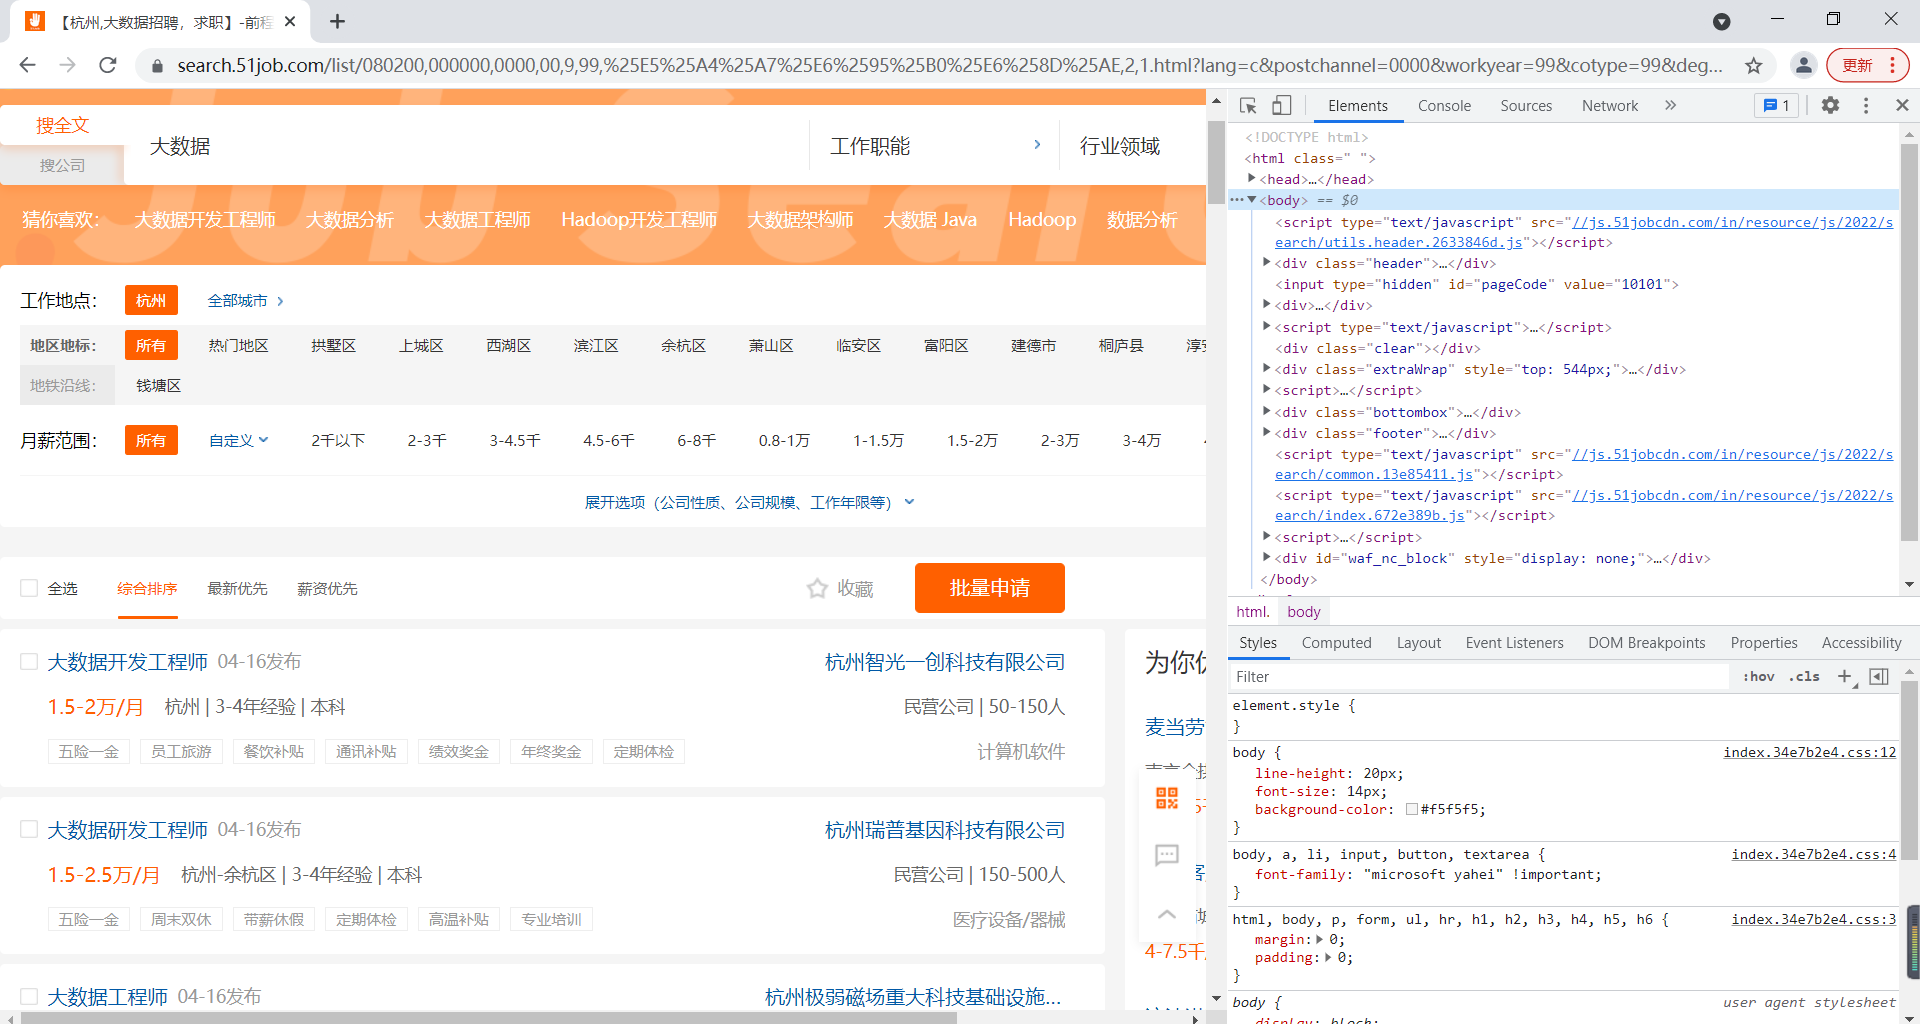Expand the div class footer node
The height and width of the screenshot is (1024, 1920).
[1267, 432]
